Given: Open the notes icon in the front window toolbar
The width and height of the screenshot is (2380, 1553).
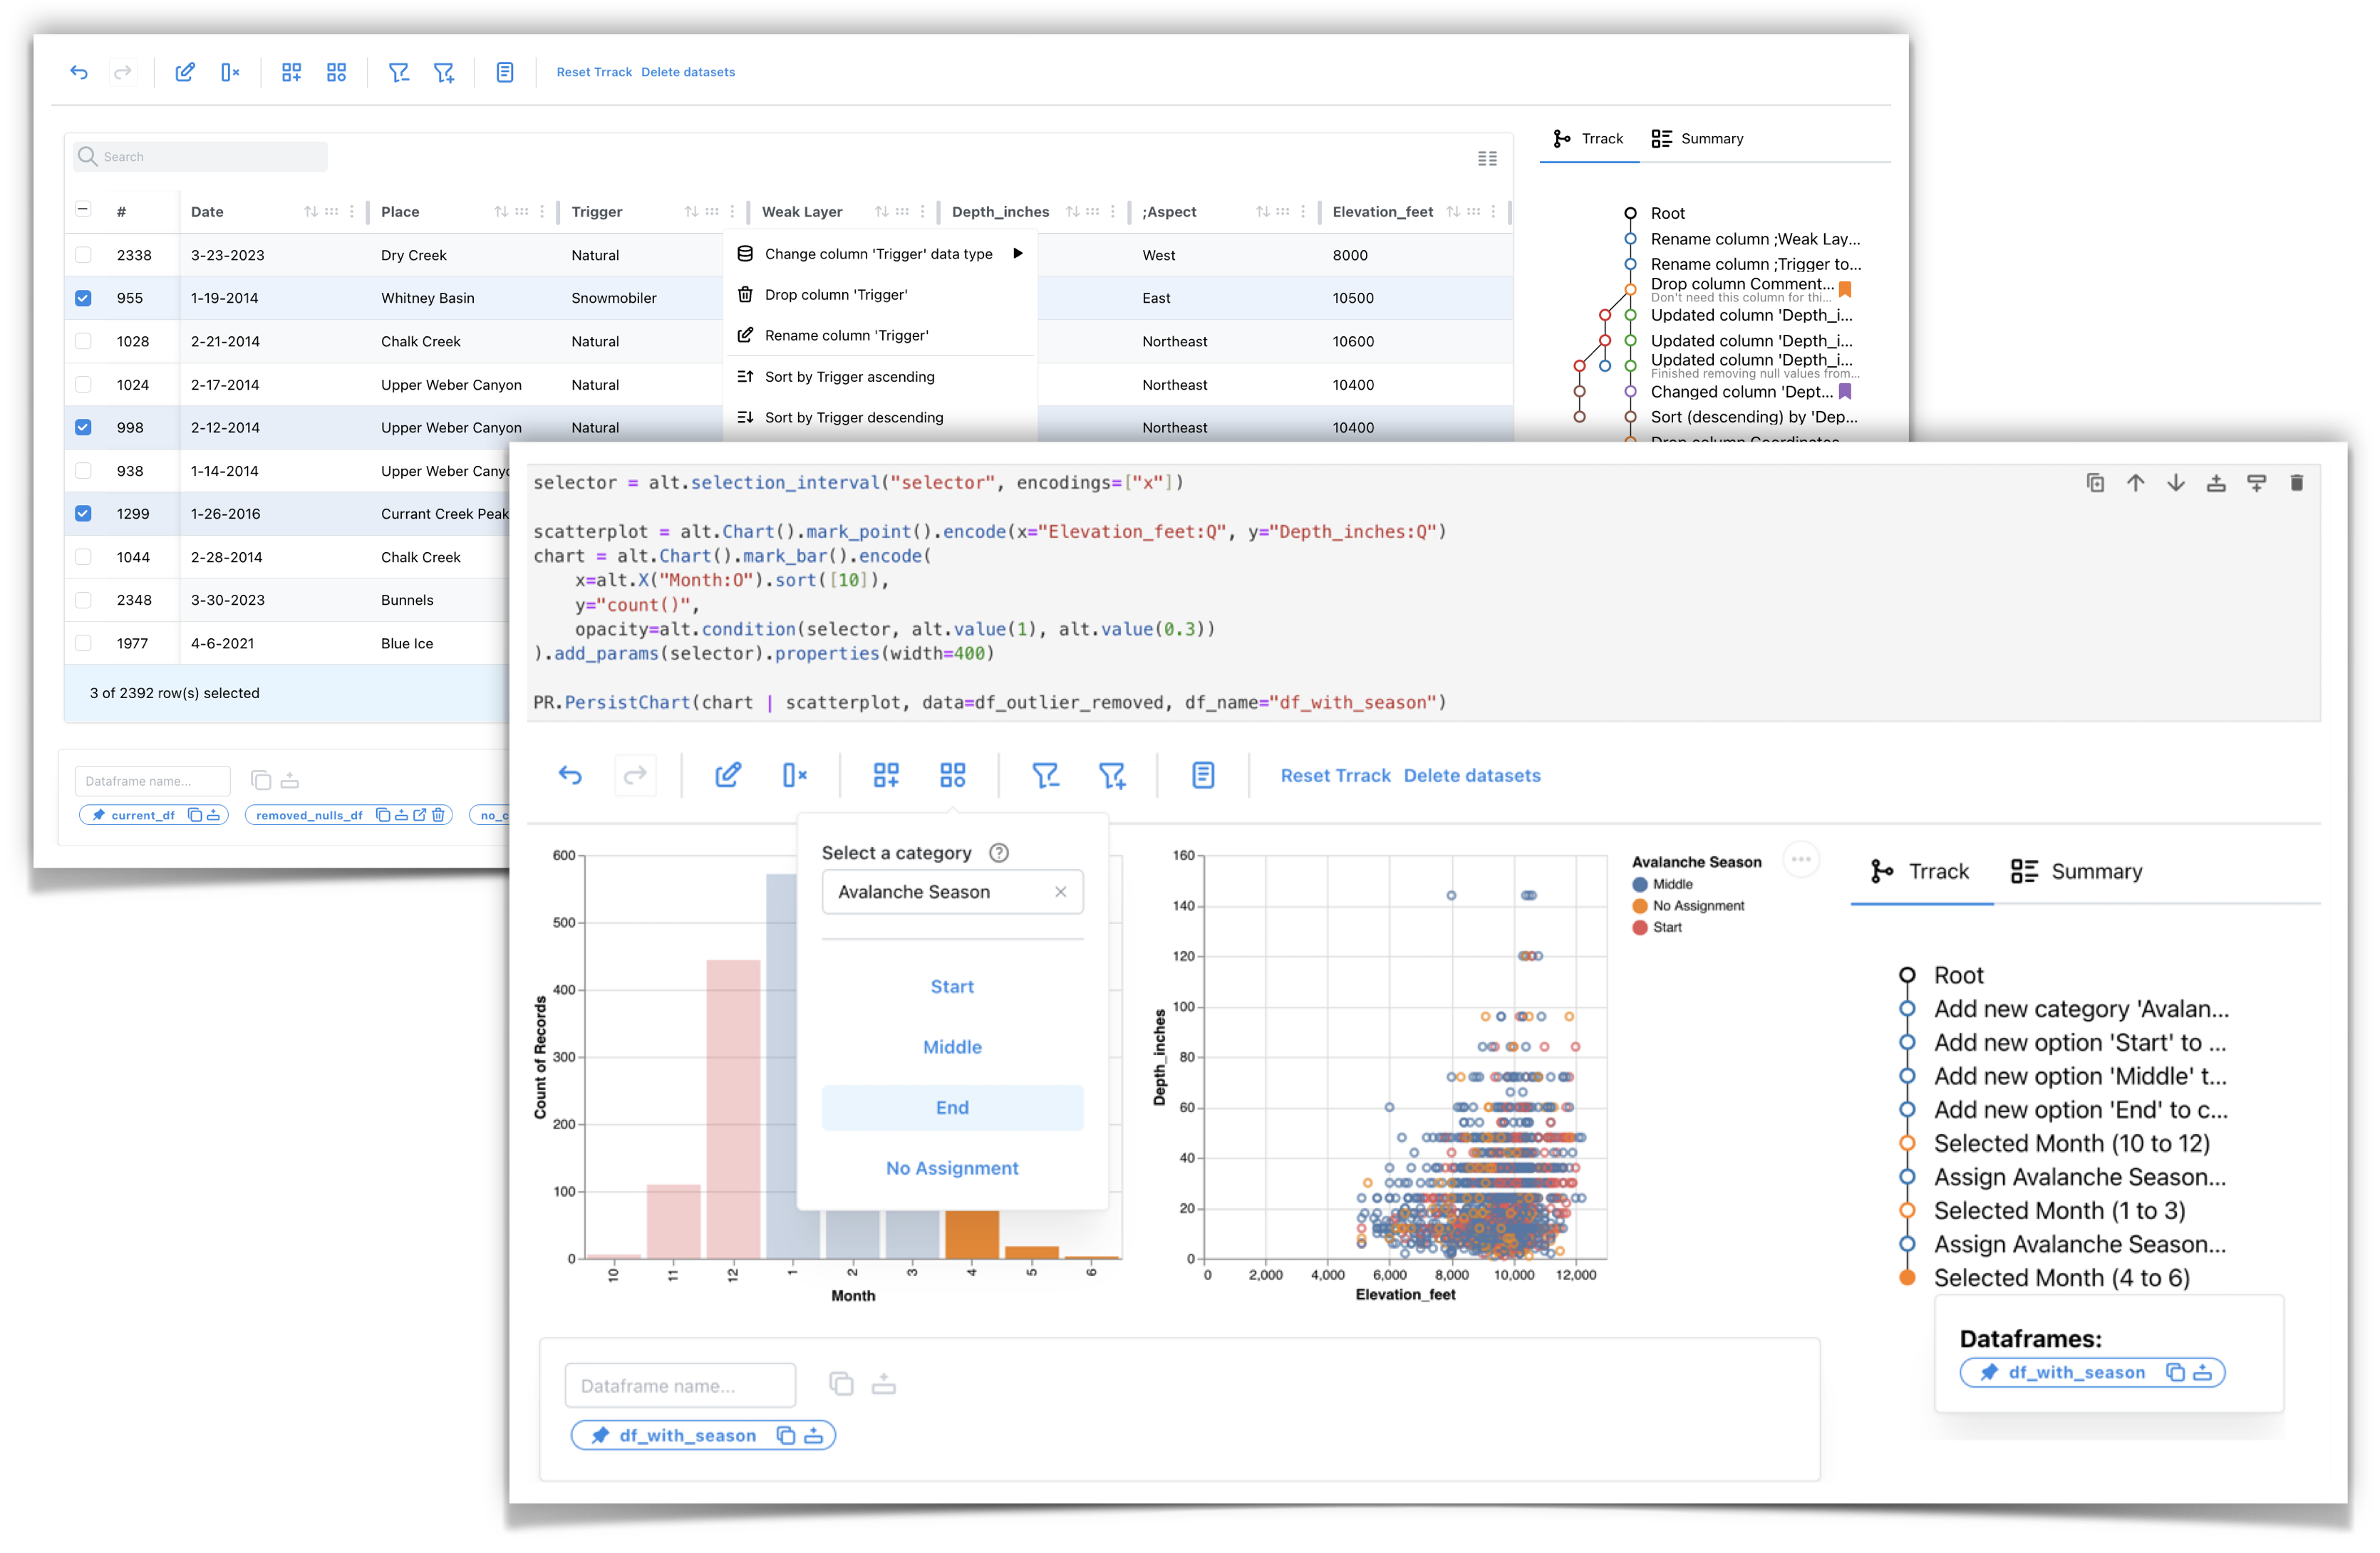Looking at the screenshot, I should pos(1203,776).
